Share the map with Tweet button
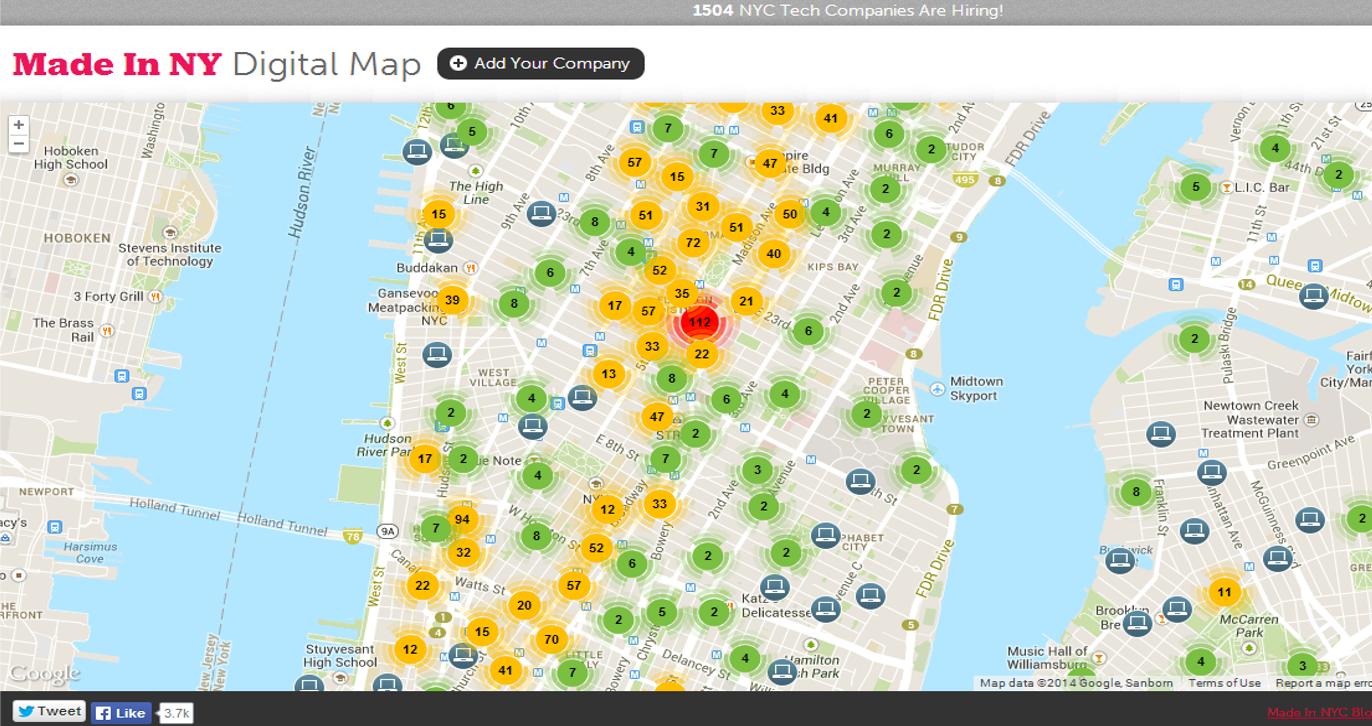The image size is (1372, 726). pos(49,712)
